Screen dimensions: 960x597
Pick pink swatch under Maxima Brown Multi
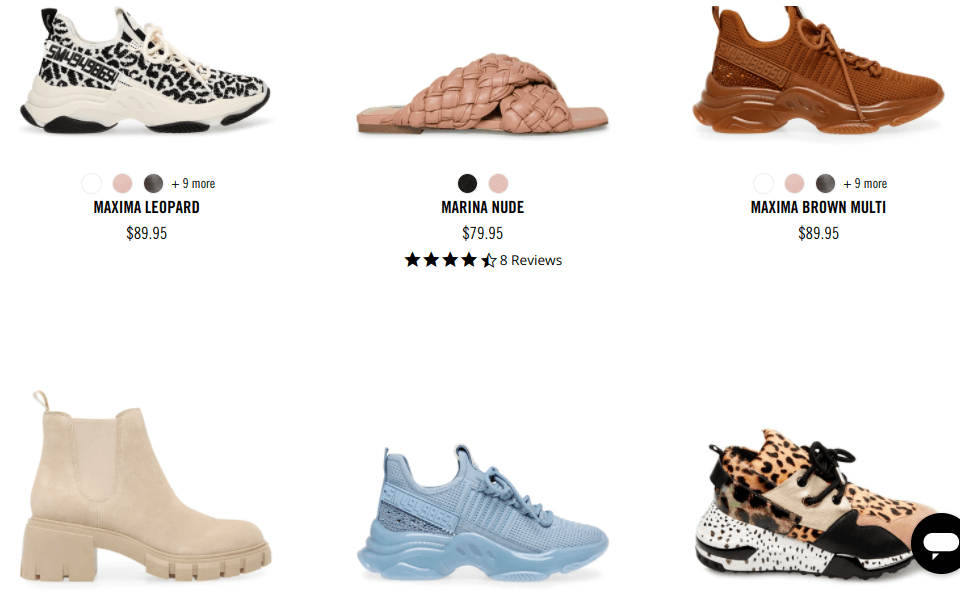[x=794, y=183]
